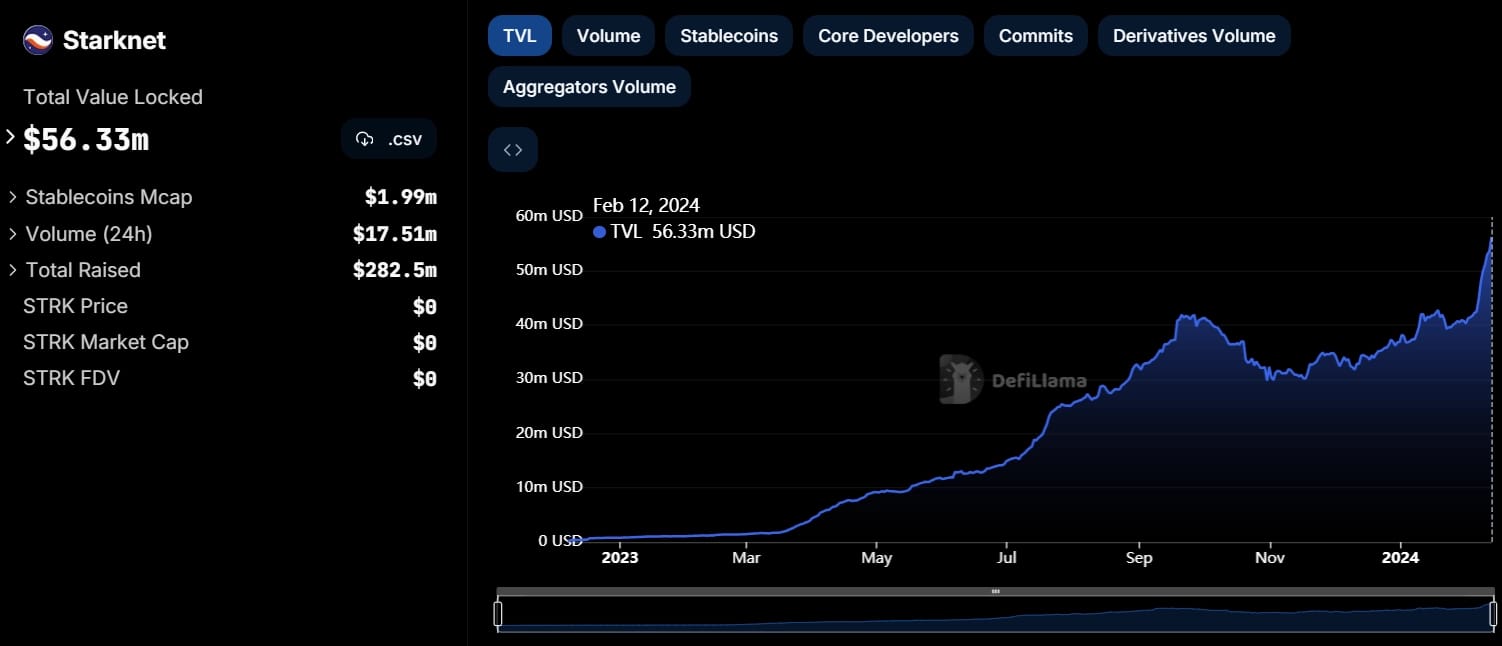The height and width of the screenshot is (646, 1502).
Task: Click the left handle of range slider
Action: click(498, 614)
